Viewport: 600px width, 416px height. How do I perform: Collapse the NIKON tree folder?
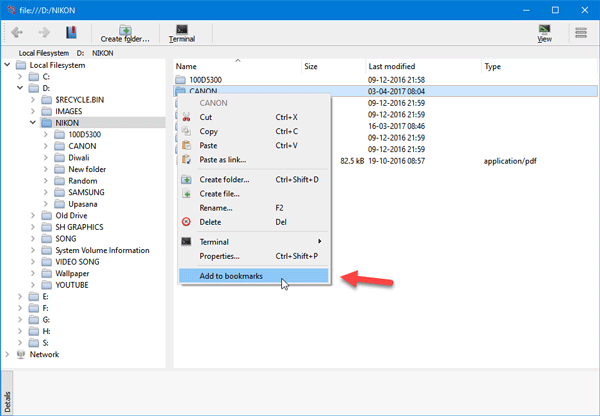pyautogui.click(x=33, y=123)
